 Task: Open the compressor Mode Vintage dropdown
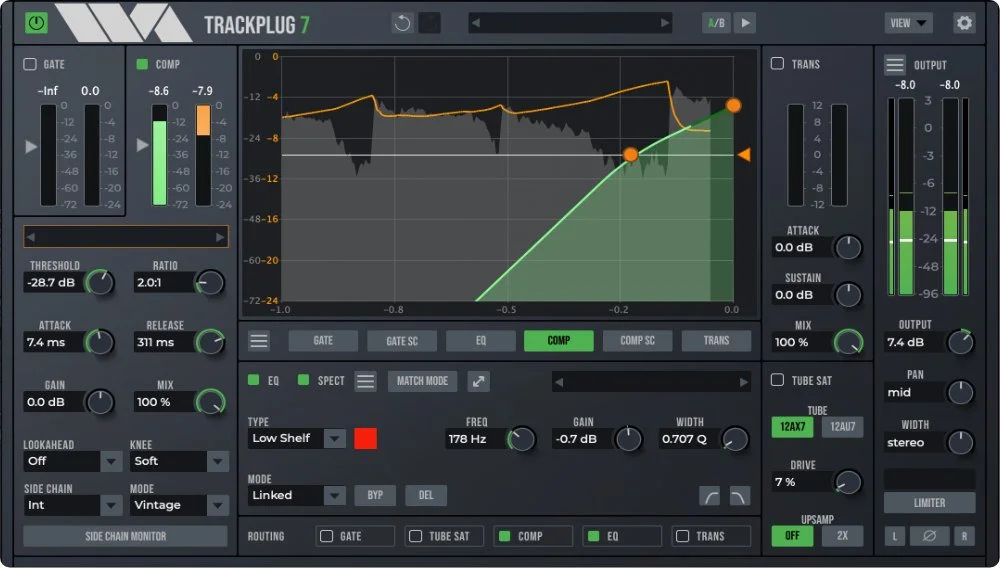[179, 505]
